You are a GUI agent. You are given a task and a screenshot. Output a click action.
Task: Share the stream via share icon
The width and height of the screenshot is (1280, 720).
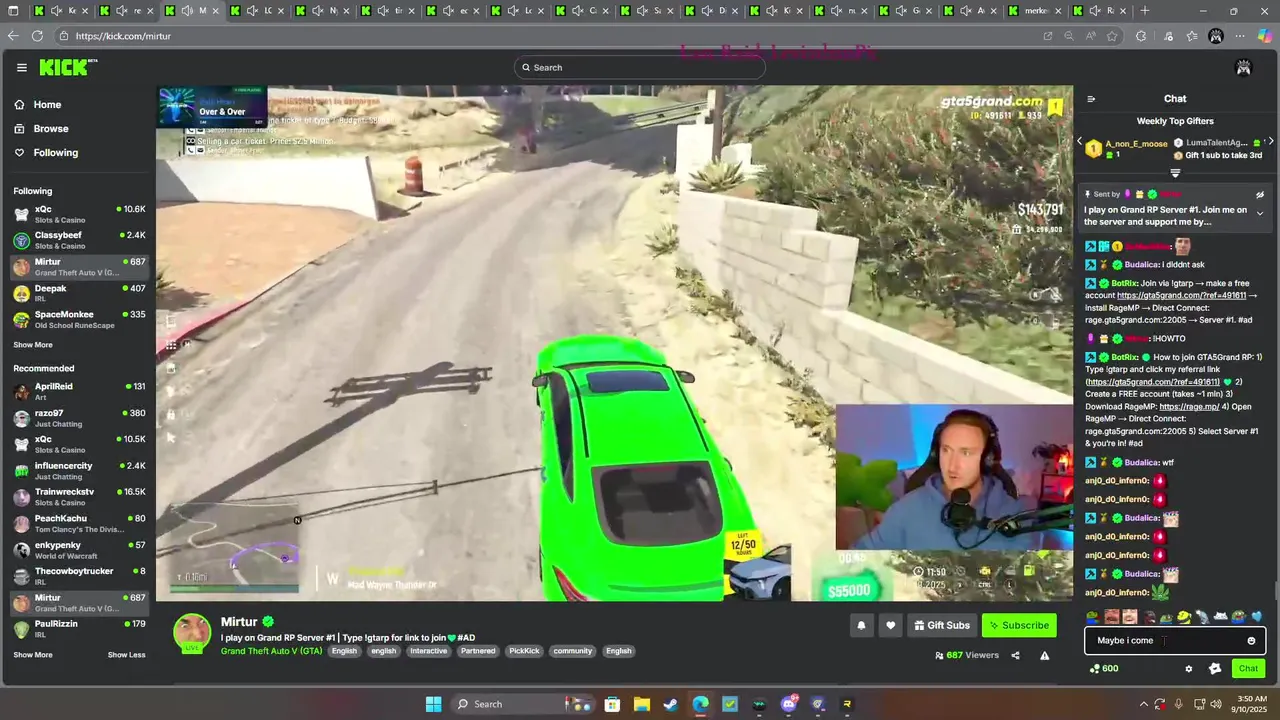pos(1015,656)
